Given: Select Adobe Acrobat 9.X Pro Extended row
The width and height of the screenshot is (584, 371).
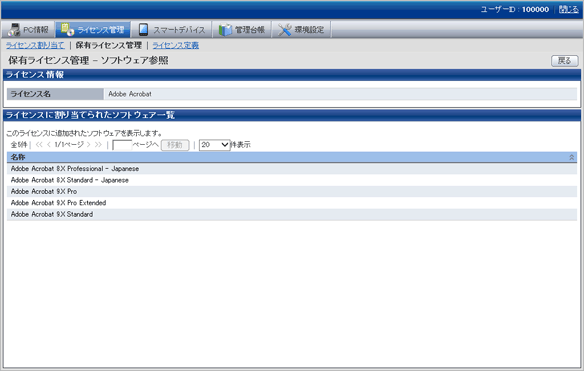Looking at the screenshot, I should click(x=292, y=203).
